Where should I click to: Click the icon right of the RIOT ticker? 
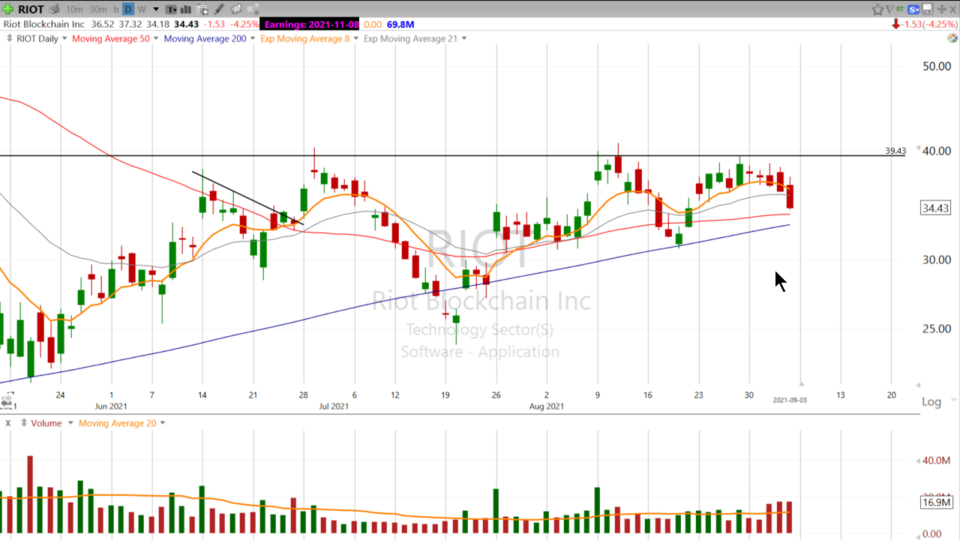point(54,9)
